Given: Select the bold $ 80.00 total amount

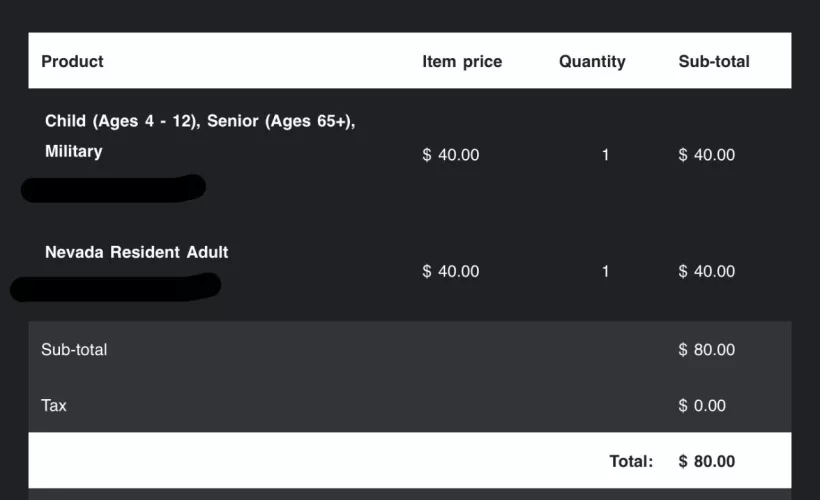Looking at the screenshot, I should tap(706, 461).
